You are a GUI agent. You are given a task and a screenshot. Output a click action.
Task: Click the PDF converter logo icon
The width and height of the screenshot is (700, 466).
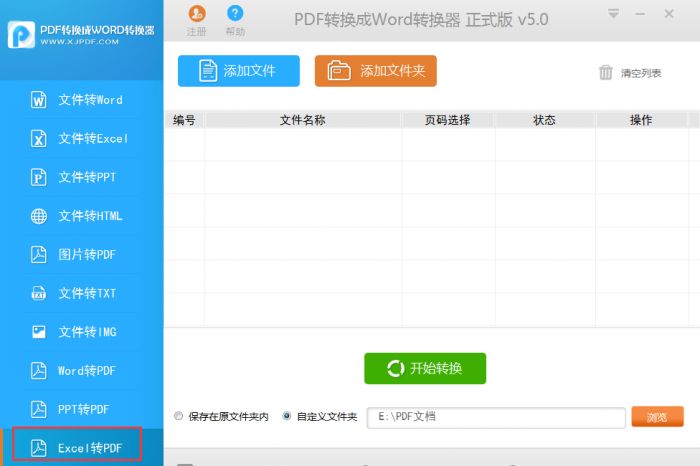(21, 34)
